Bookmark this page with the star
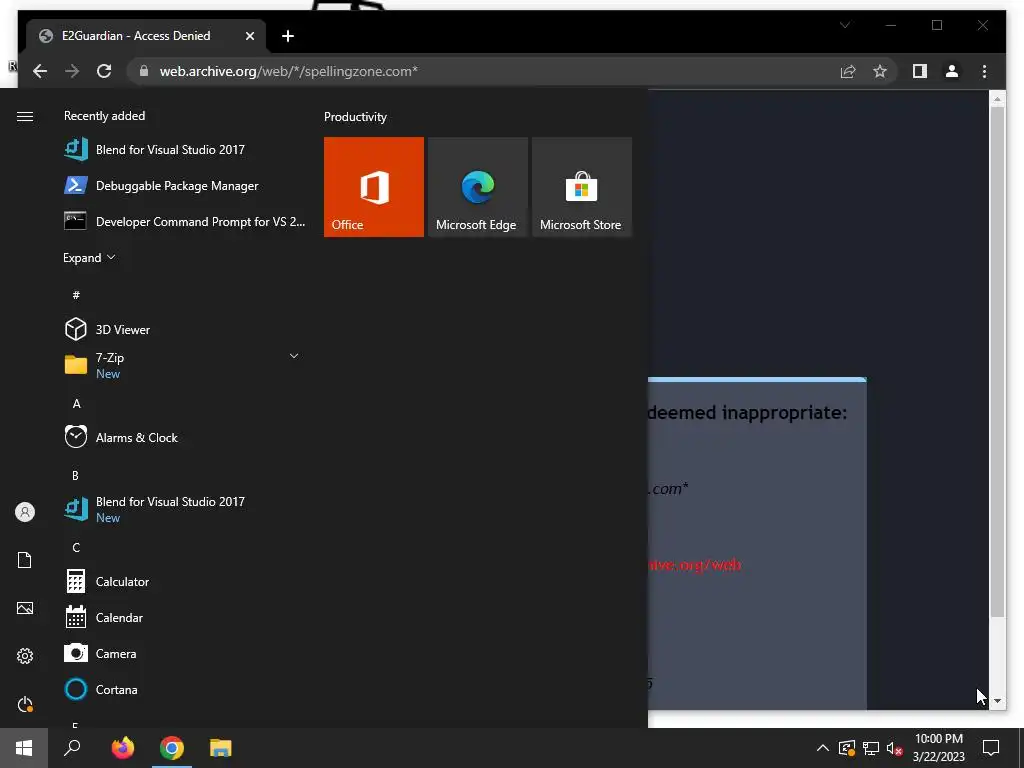The width and height of the screenshot is (1024, 768). pos(880,71)
